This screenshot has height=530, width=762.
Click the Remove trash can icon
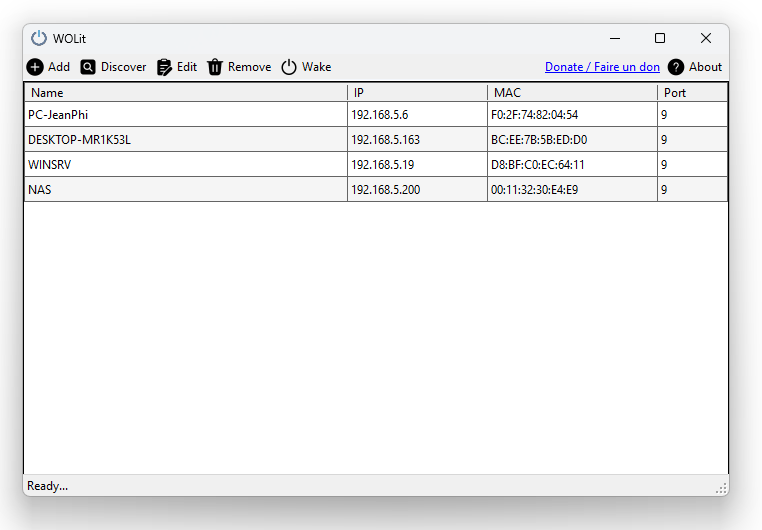pyautogui.click(x=215, y=67)
